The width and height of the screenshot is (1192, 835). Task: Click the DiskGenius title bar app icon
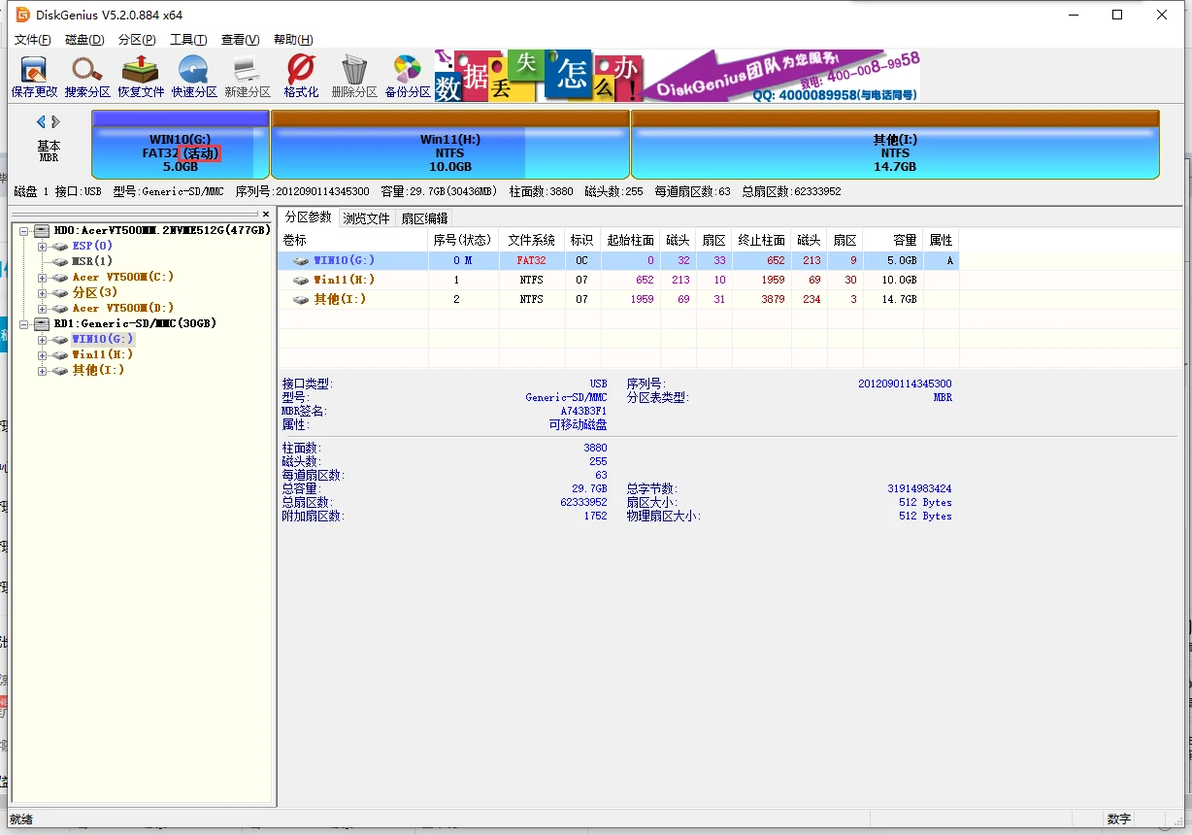pos(23,14)
